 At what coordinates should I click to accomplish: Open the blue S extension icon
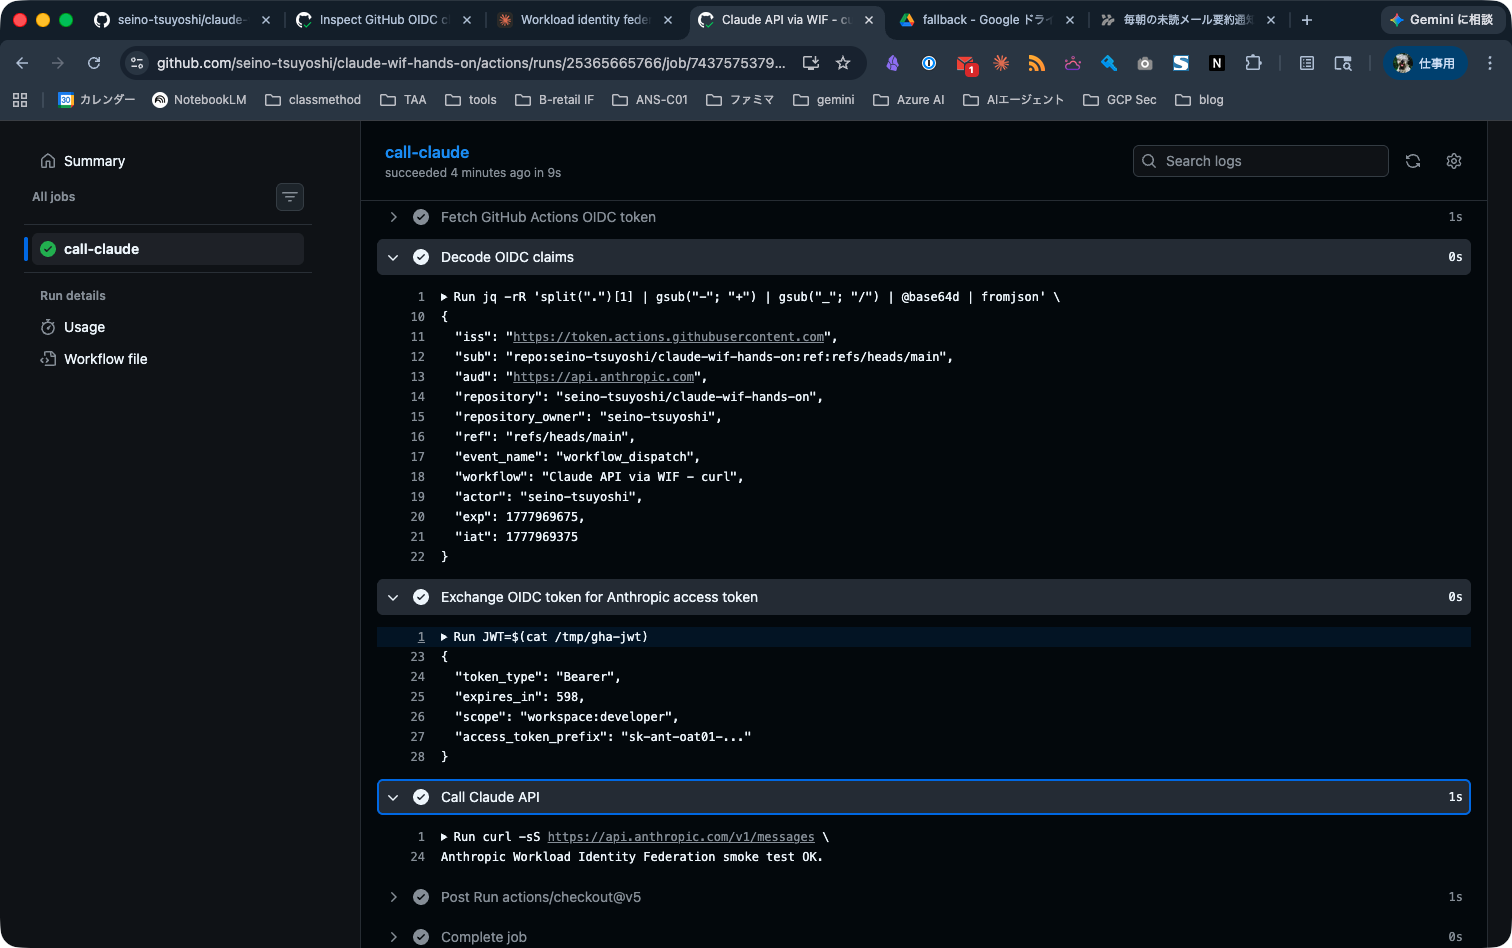point(1181,63)
